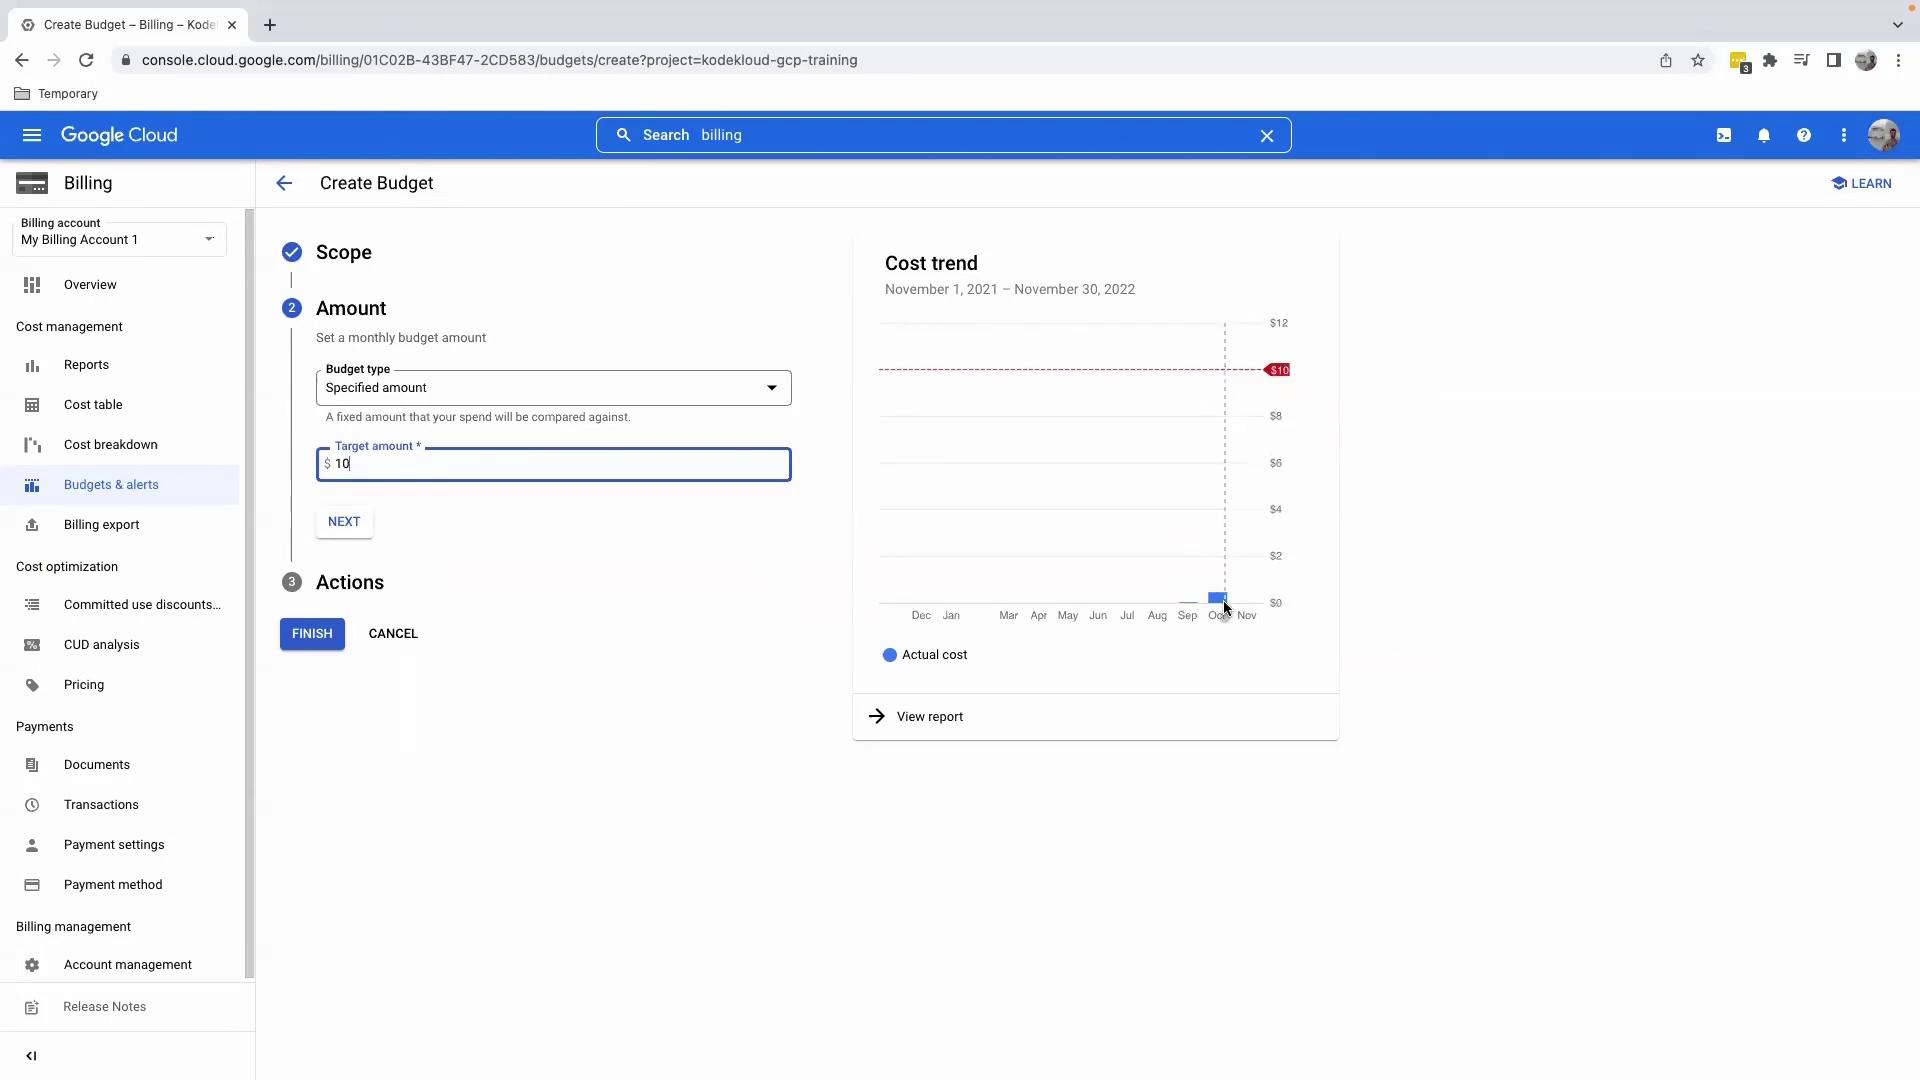Click the blue FINISH button
This screenshot has width=1920, height=1080.
pyautogui.click(x=312, y=634)
